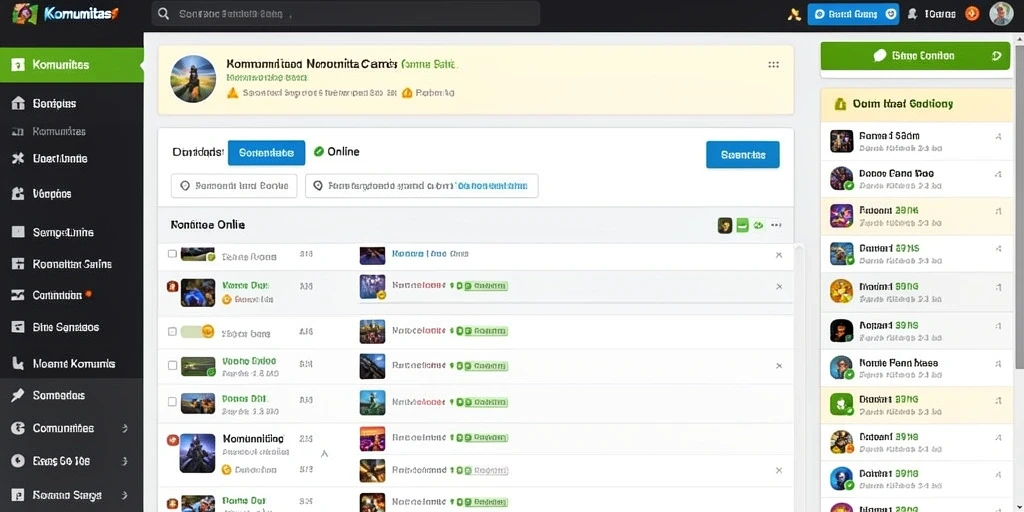1024x512 pixels.
Task: Click the magnifier icon in the search bar
Action: point(165,14)
